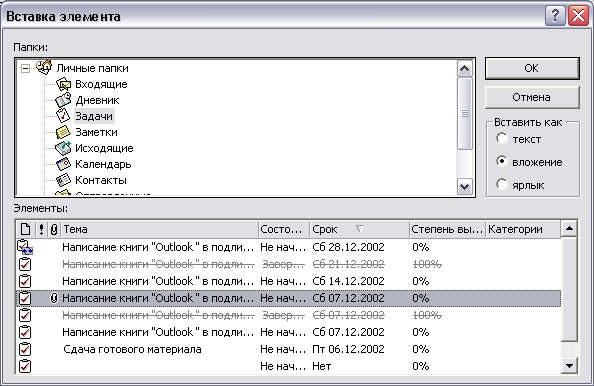Sort by the importance exclamation column header
The image size is (594, 386).
pyautogui.click(x=41, y=229)
